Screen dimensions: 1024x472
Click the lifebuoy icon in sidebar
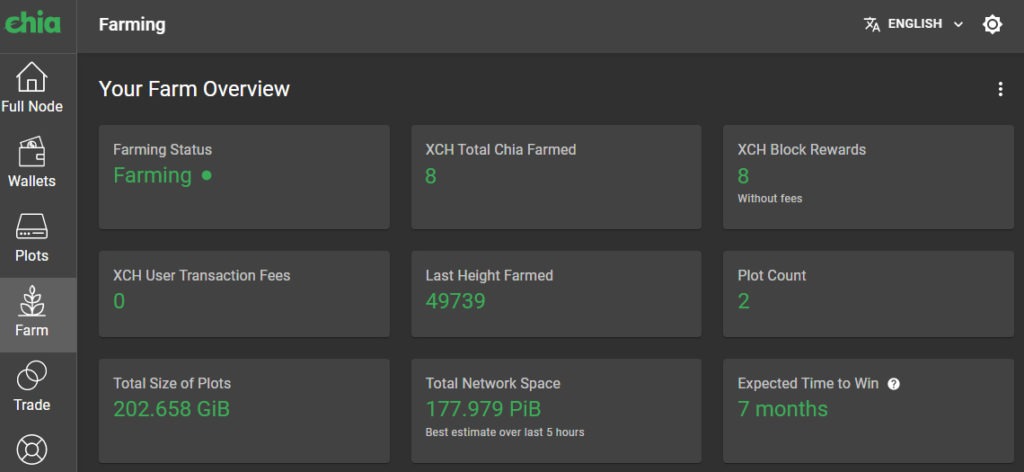click(x=32, y=449)
